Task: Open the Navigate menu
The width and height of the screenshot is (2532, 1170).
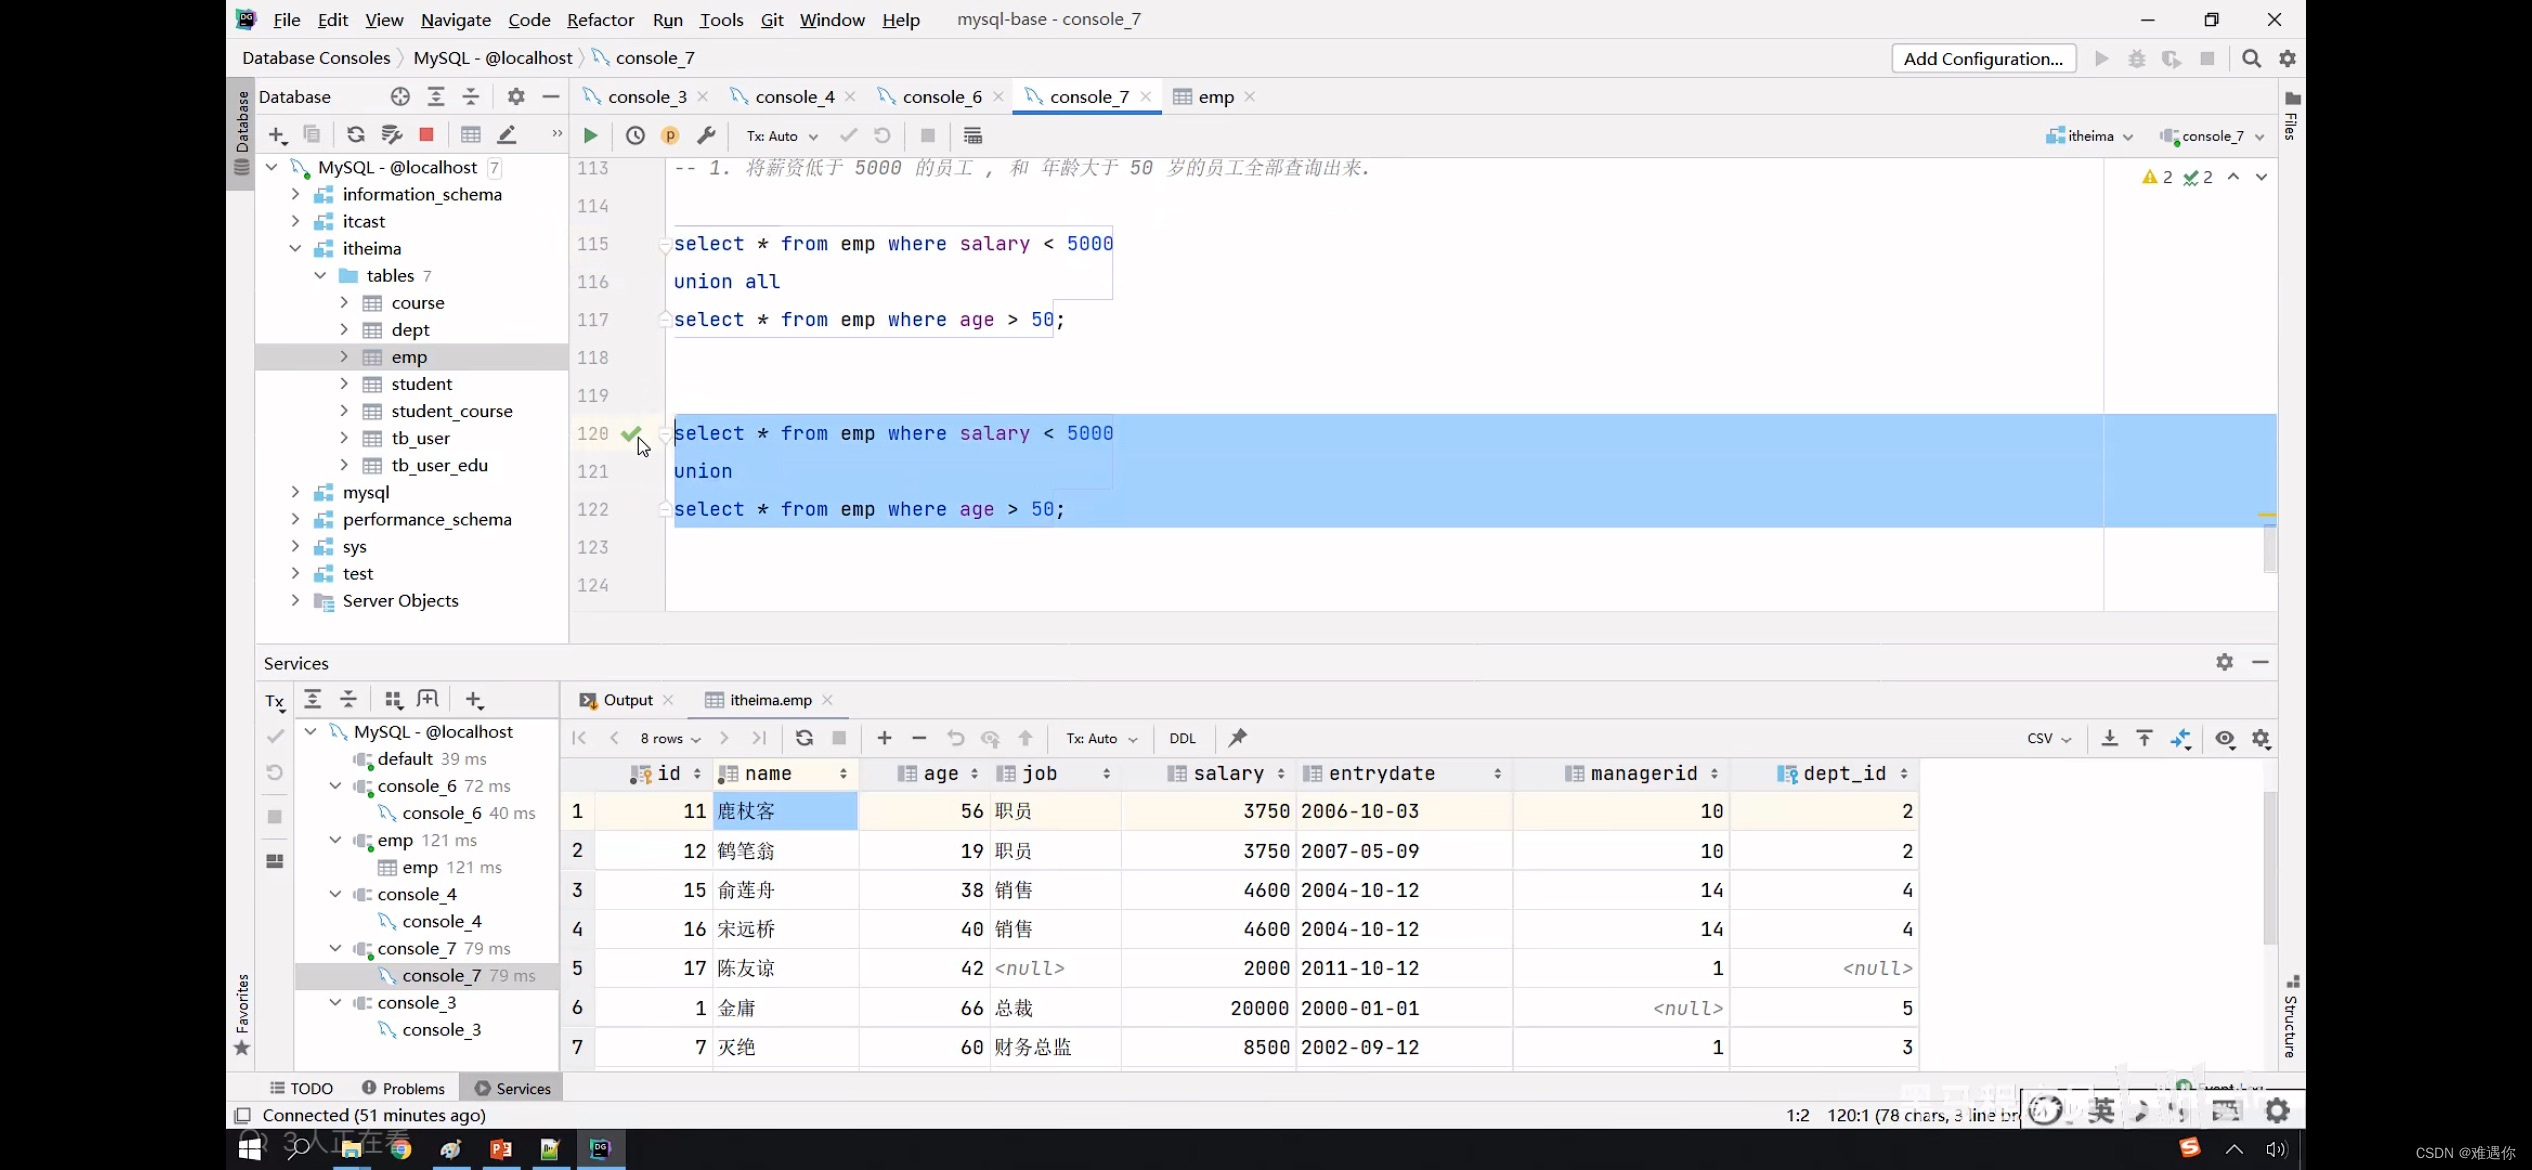Action: [x=455, y=19]
